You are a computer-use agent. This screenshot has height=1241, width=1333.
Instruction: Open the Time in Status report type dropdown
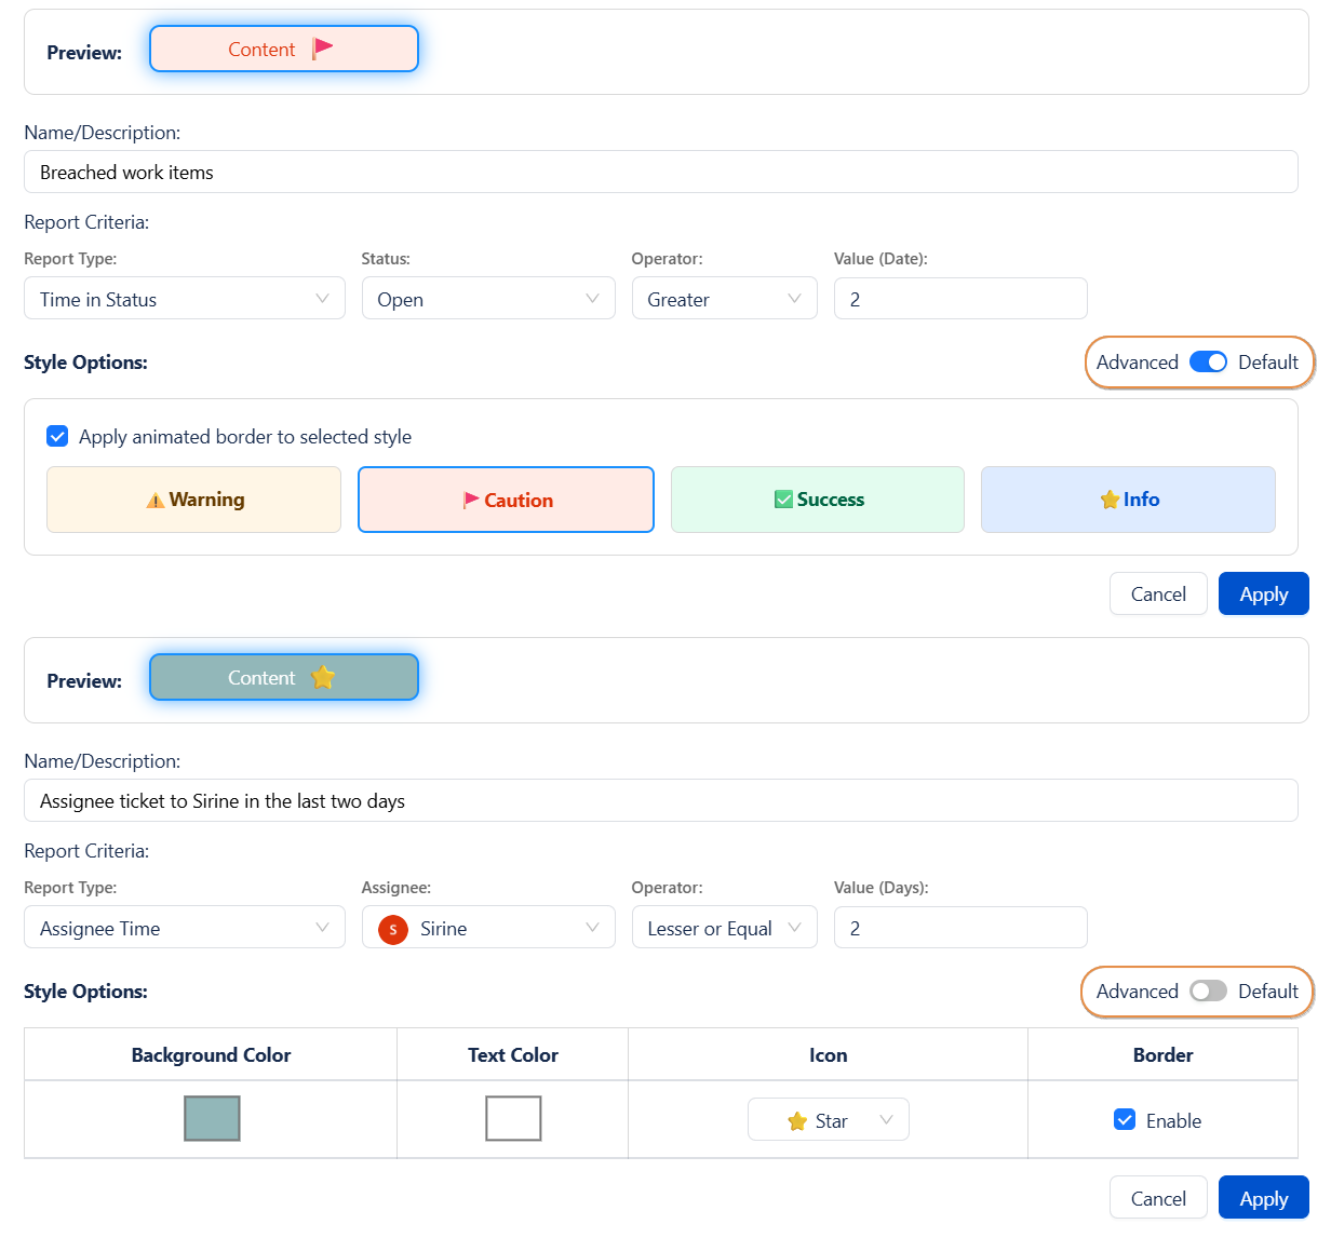coord(185,299)
